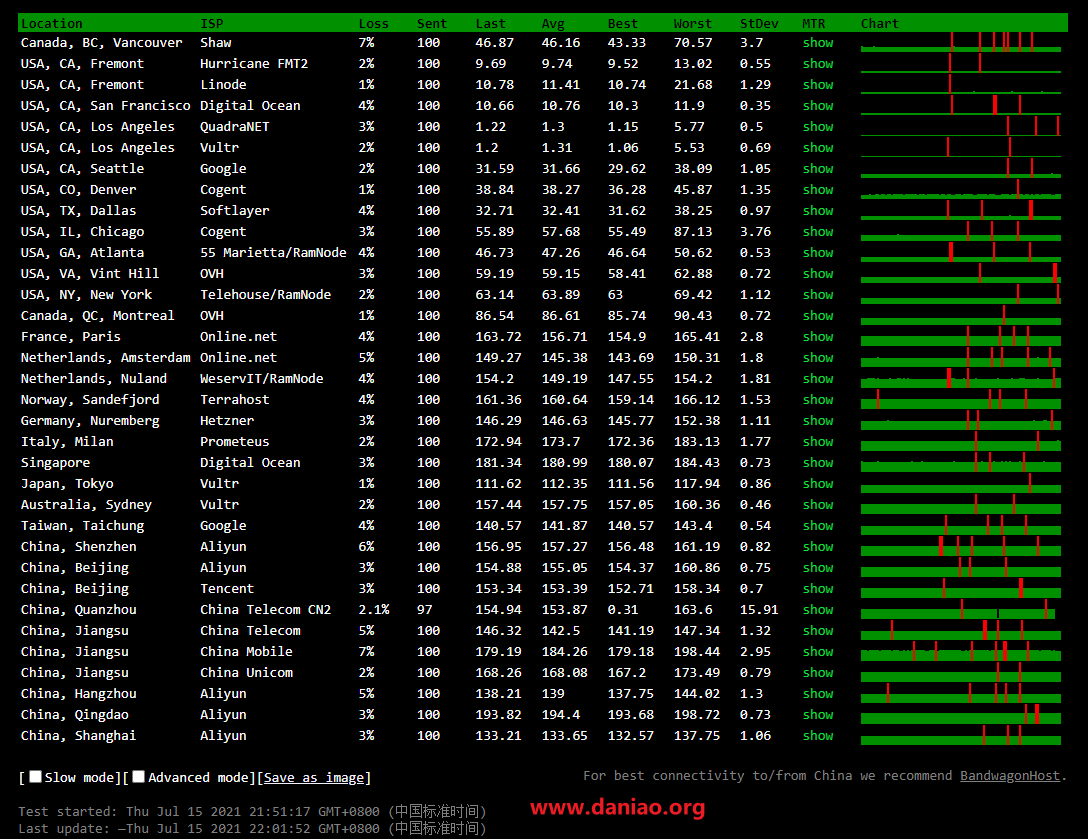Viewport: 1088px width, 839px height.
Task: Show MTR for Netherlands, Nuland
Action: click(x=817, y=378)
